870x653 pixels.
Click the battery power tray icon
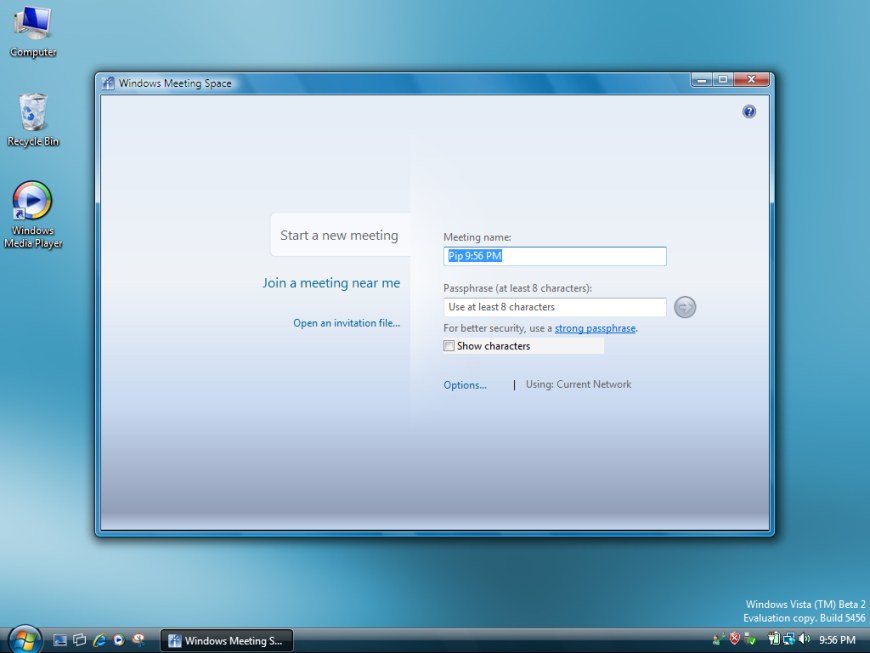click(x=773, y=639)
